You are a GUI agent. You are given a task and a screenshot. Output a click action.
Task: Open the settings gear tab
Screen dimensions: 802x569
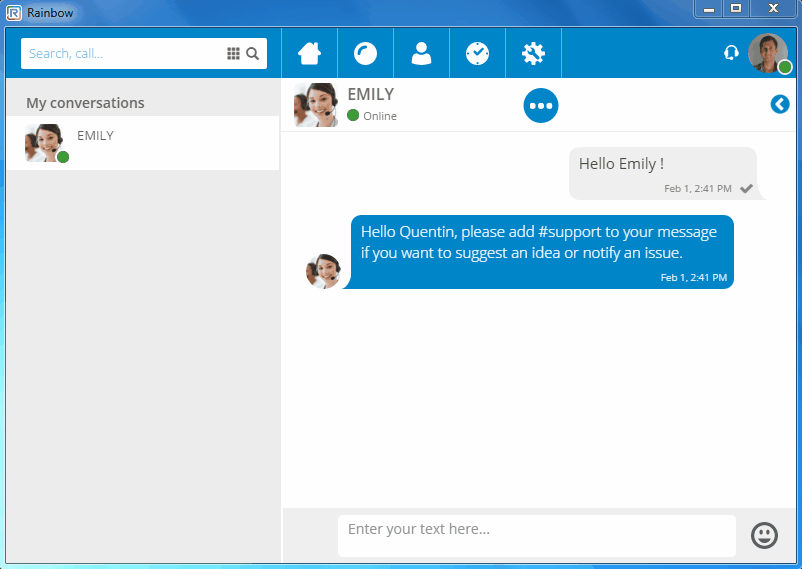click(533, 53)
